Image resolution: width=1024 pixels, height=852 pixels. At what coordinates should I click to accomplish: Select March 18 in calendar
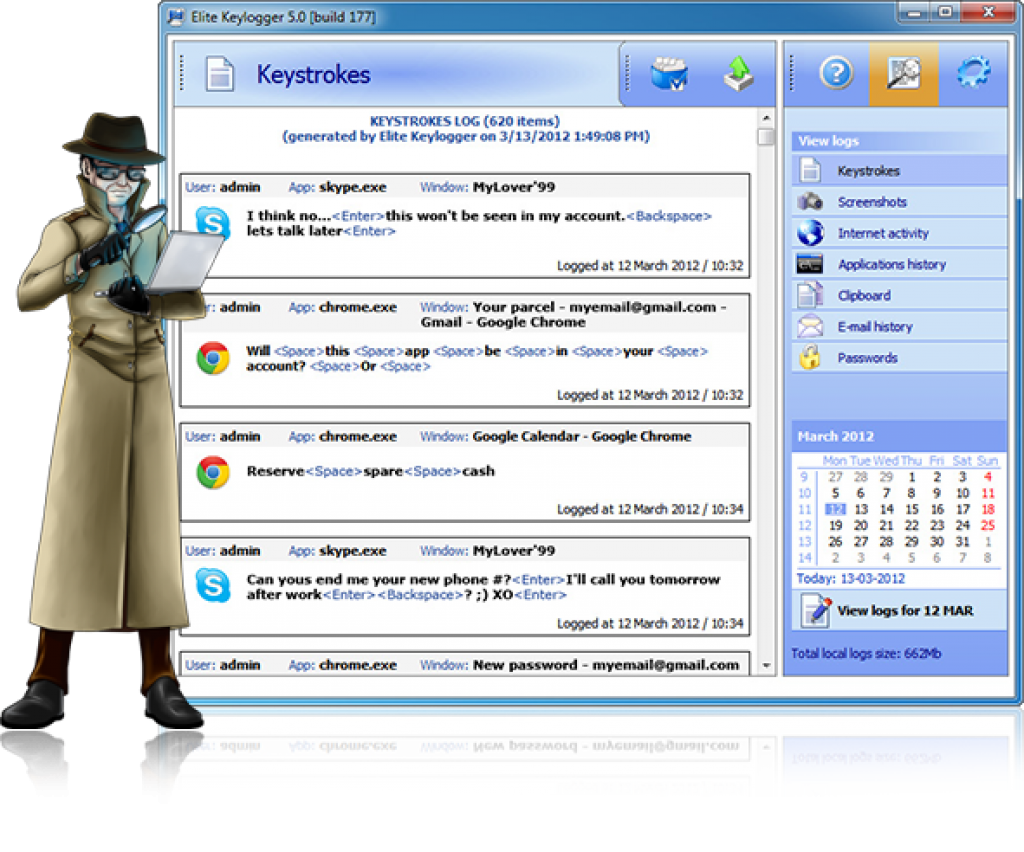click(x=987, y=509)
